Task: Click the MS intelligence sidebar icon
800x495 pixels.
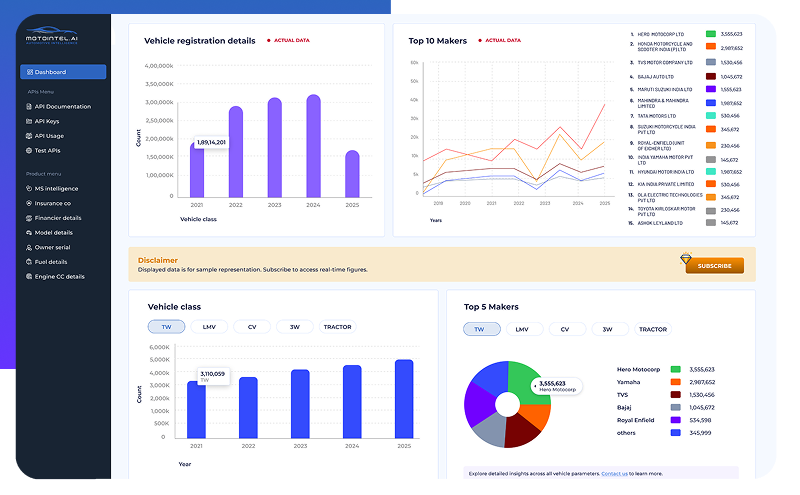Action: pos(29,188)
